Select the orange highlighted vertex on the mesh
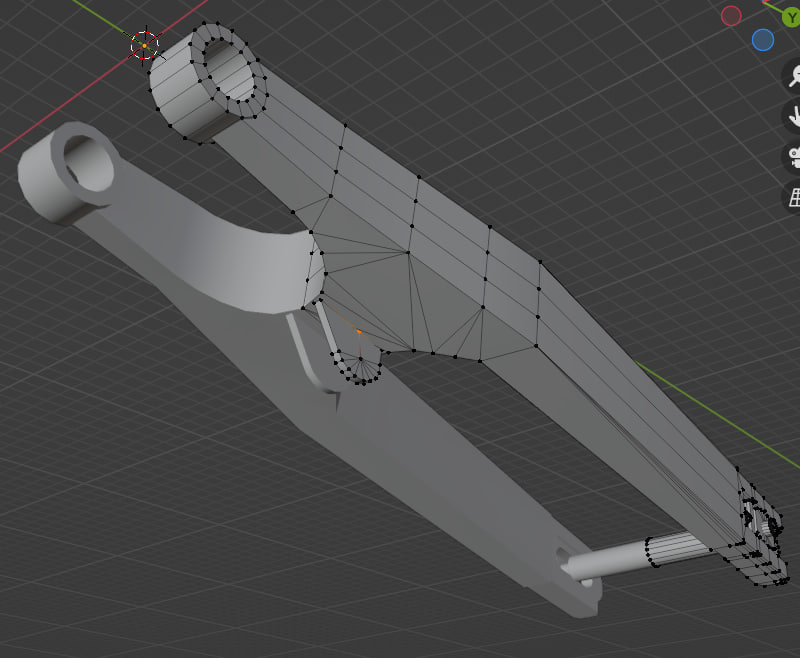This screenshot has height=658, width=800. [x=359, y=332]
